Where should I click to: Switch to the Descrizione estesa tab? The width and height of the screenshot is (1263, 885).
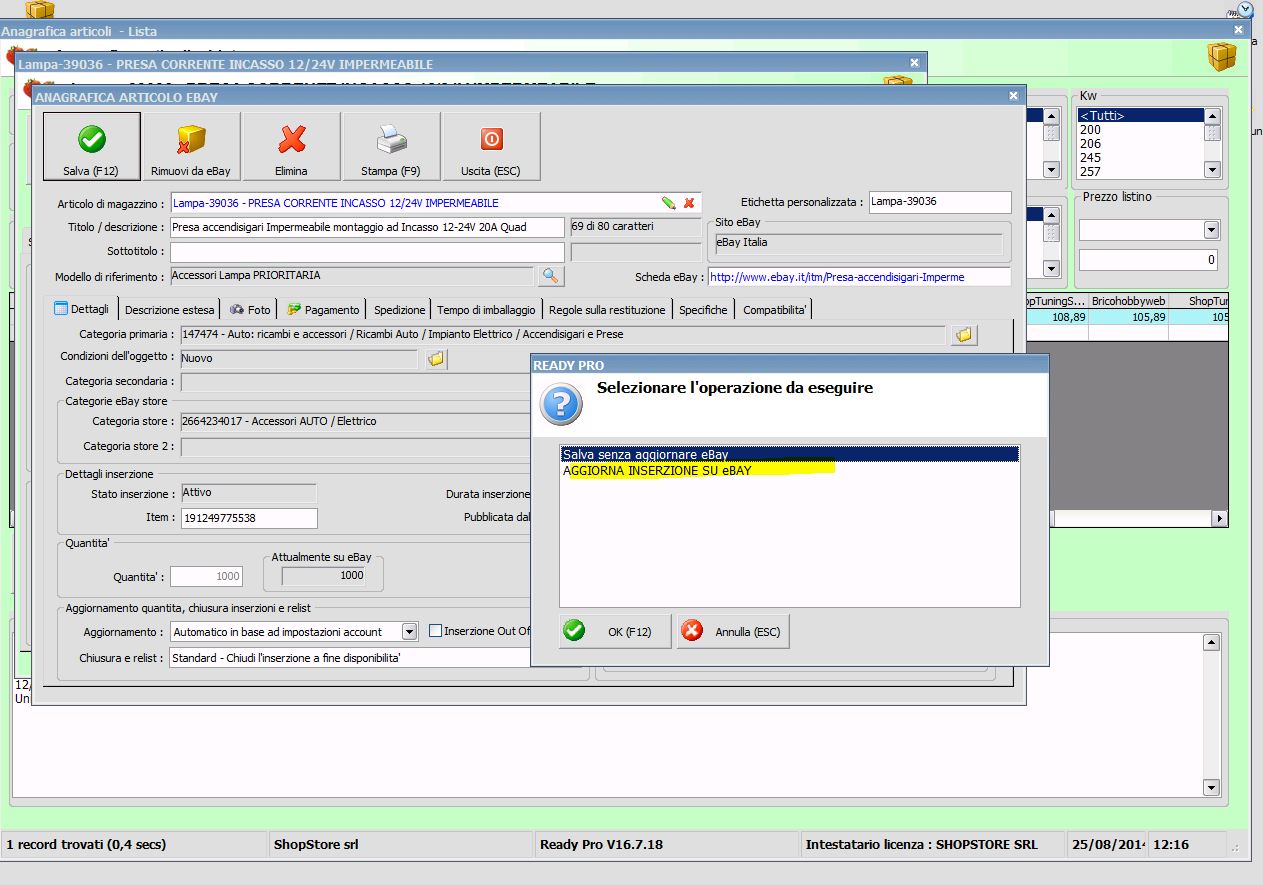click(169, 310)
